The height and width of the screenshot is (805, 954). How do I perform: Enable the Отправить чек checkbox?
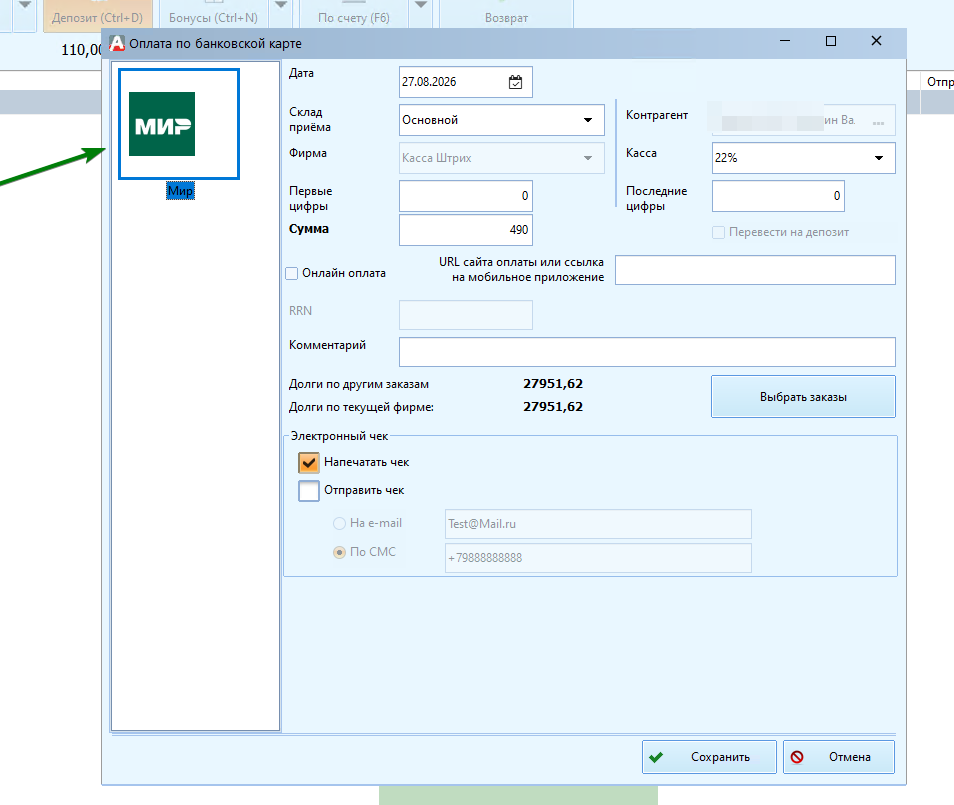(308, 490)
